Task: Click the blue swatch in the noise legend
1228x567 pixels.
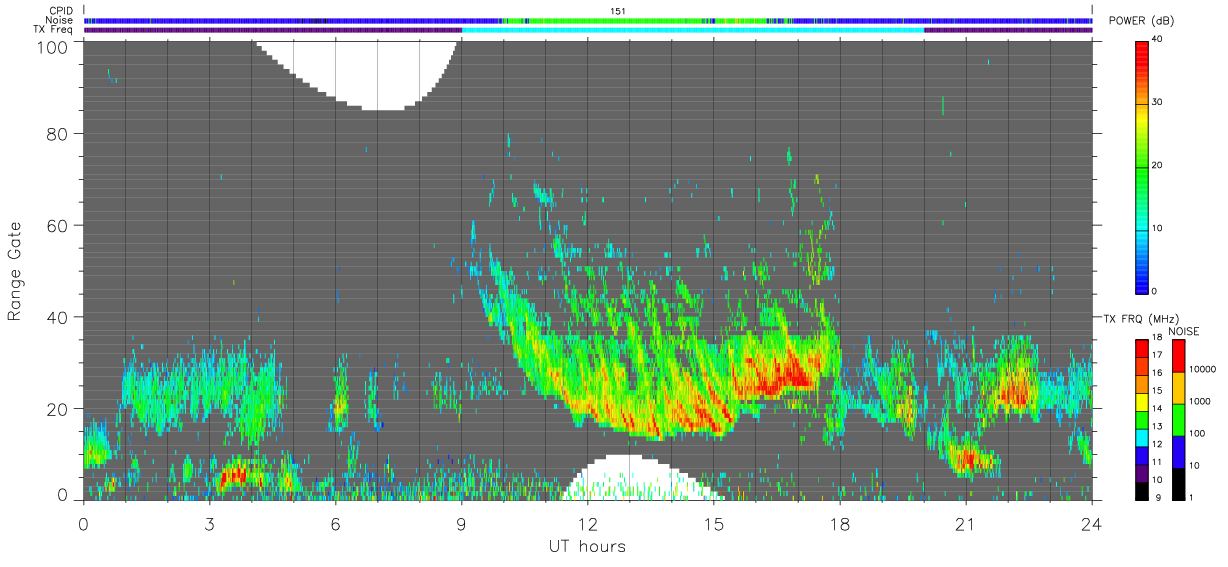Action: [1178, 451]
